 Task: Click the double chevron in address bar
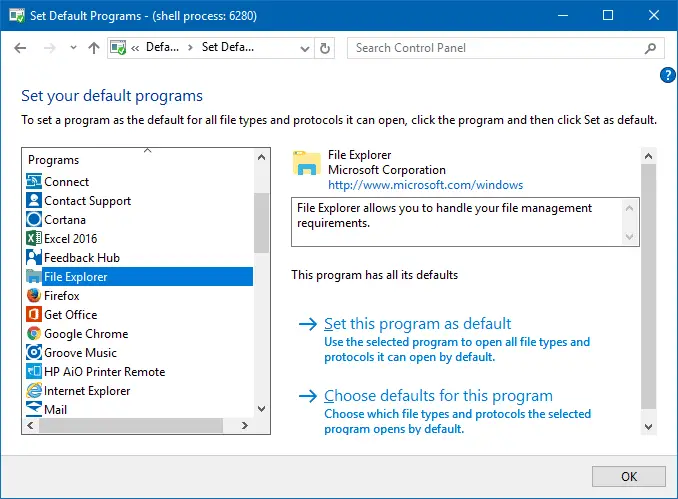point(135,48)
